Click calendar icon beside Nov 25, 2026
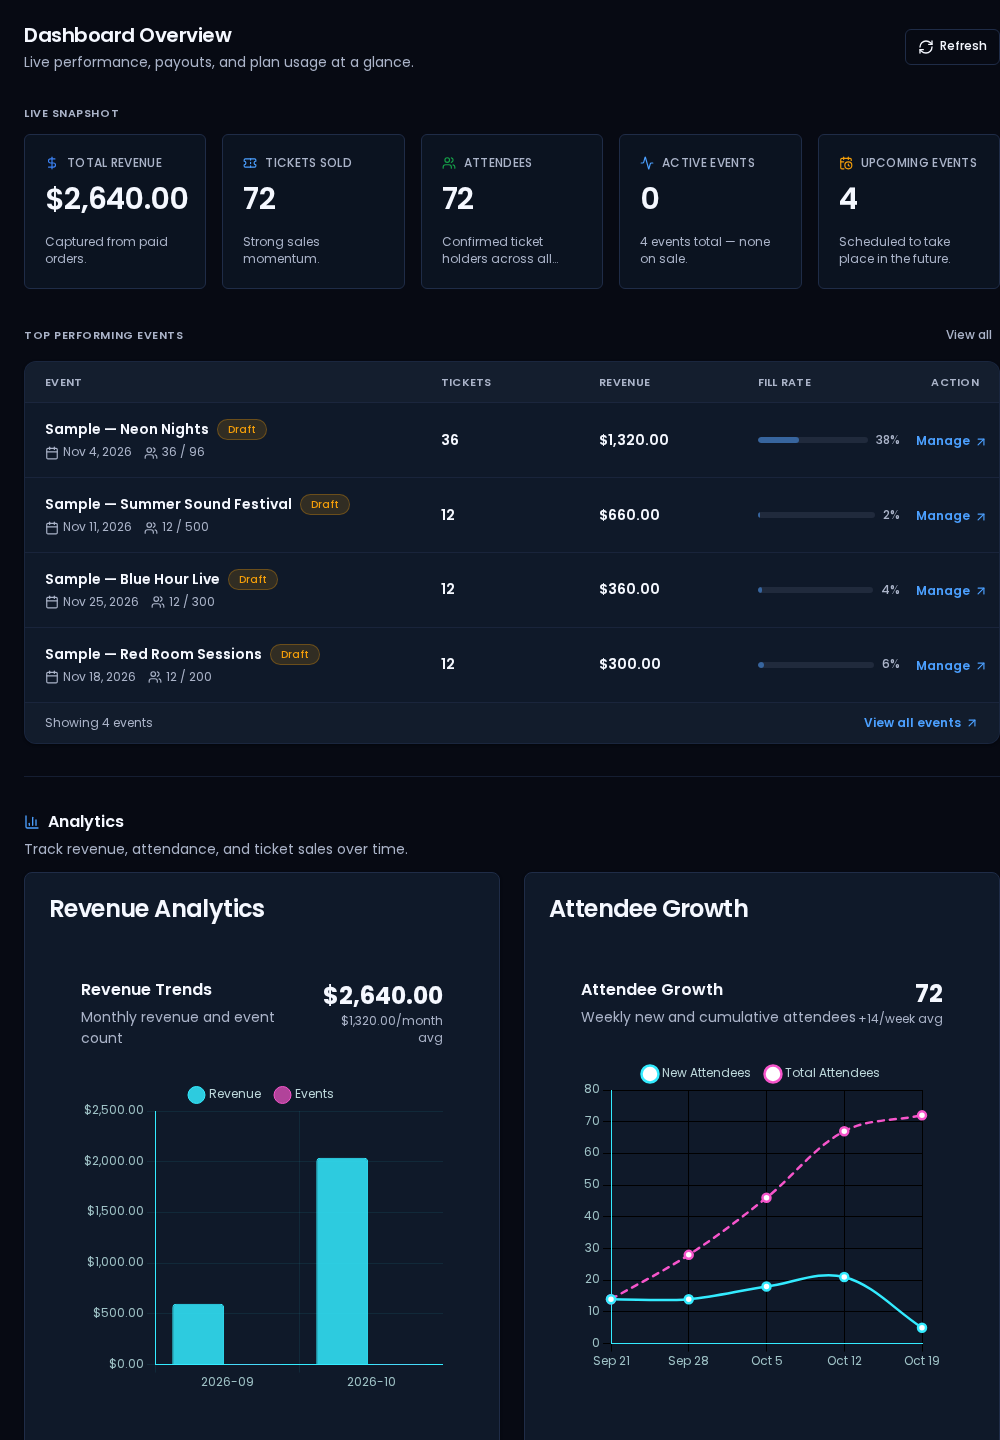The width and height of the screenshot is (1000, 1440). pyautogui.click(x=52, y=603)
